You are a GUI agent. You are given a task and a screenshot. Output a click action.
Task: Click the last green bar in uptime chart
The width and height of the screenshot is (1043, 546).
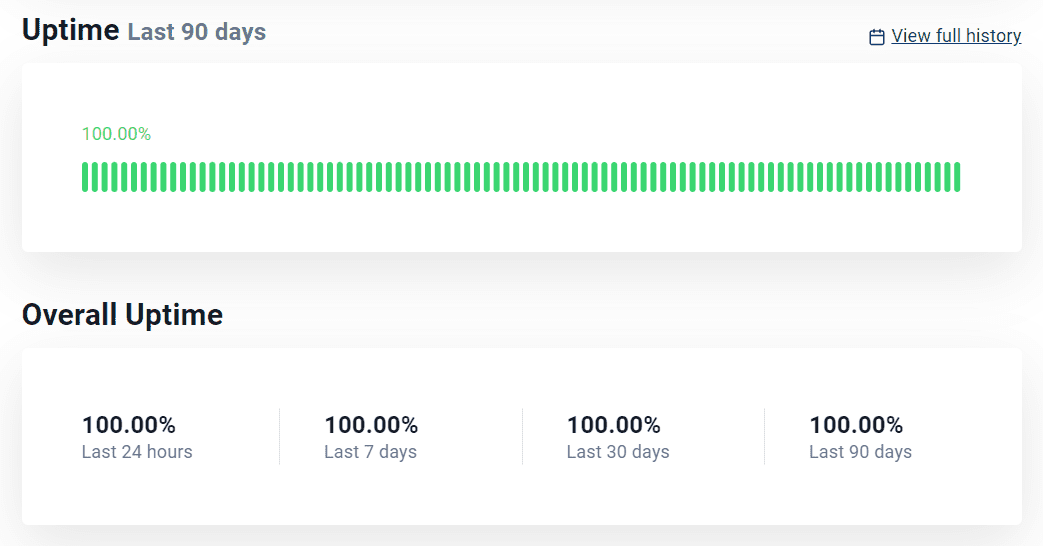(957, 177)
